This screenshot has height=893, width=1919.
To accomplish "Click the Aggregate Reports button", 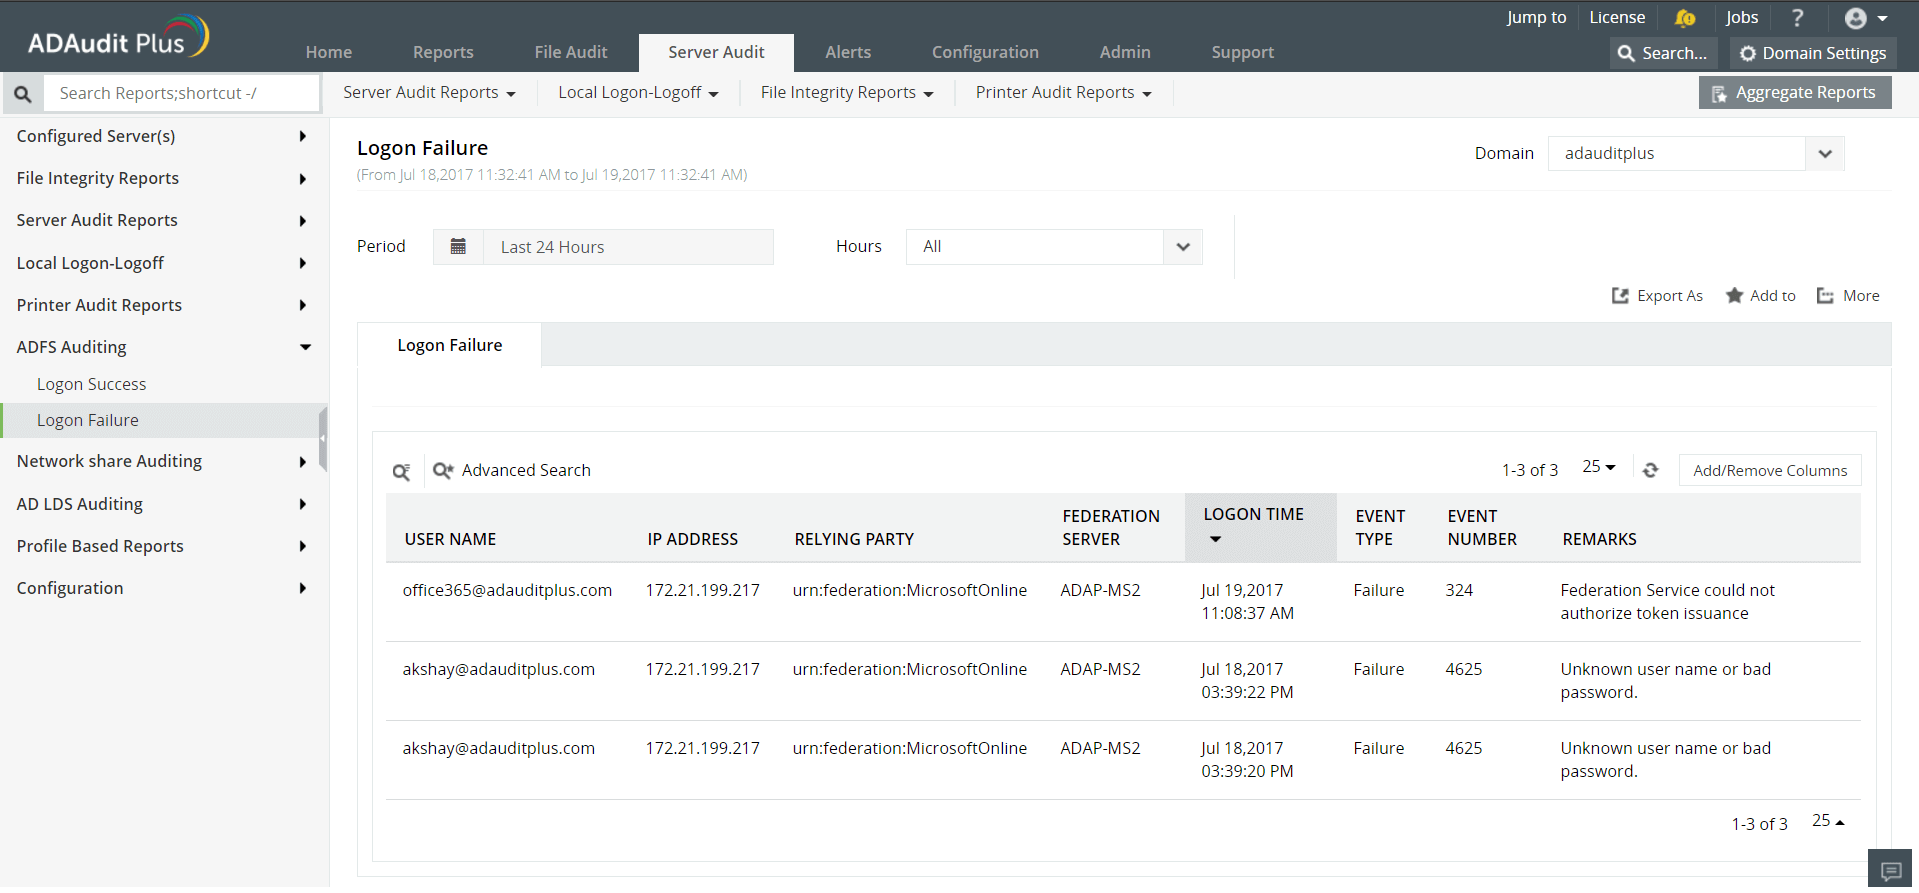I will pos(1795,93).
